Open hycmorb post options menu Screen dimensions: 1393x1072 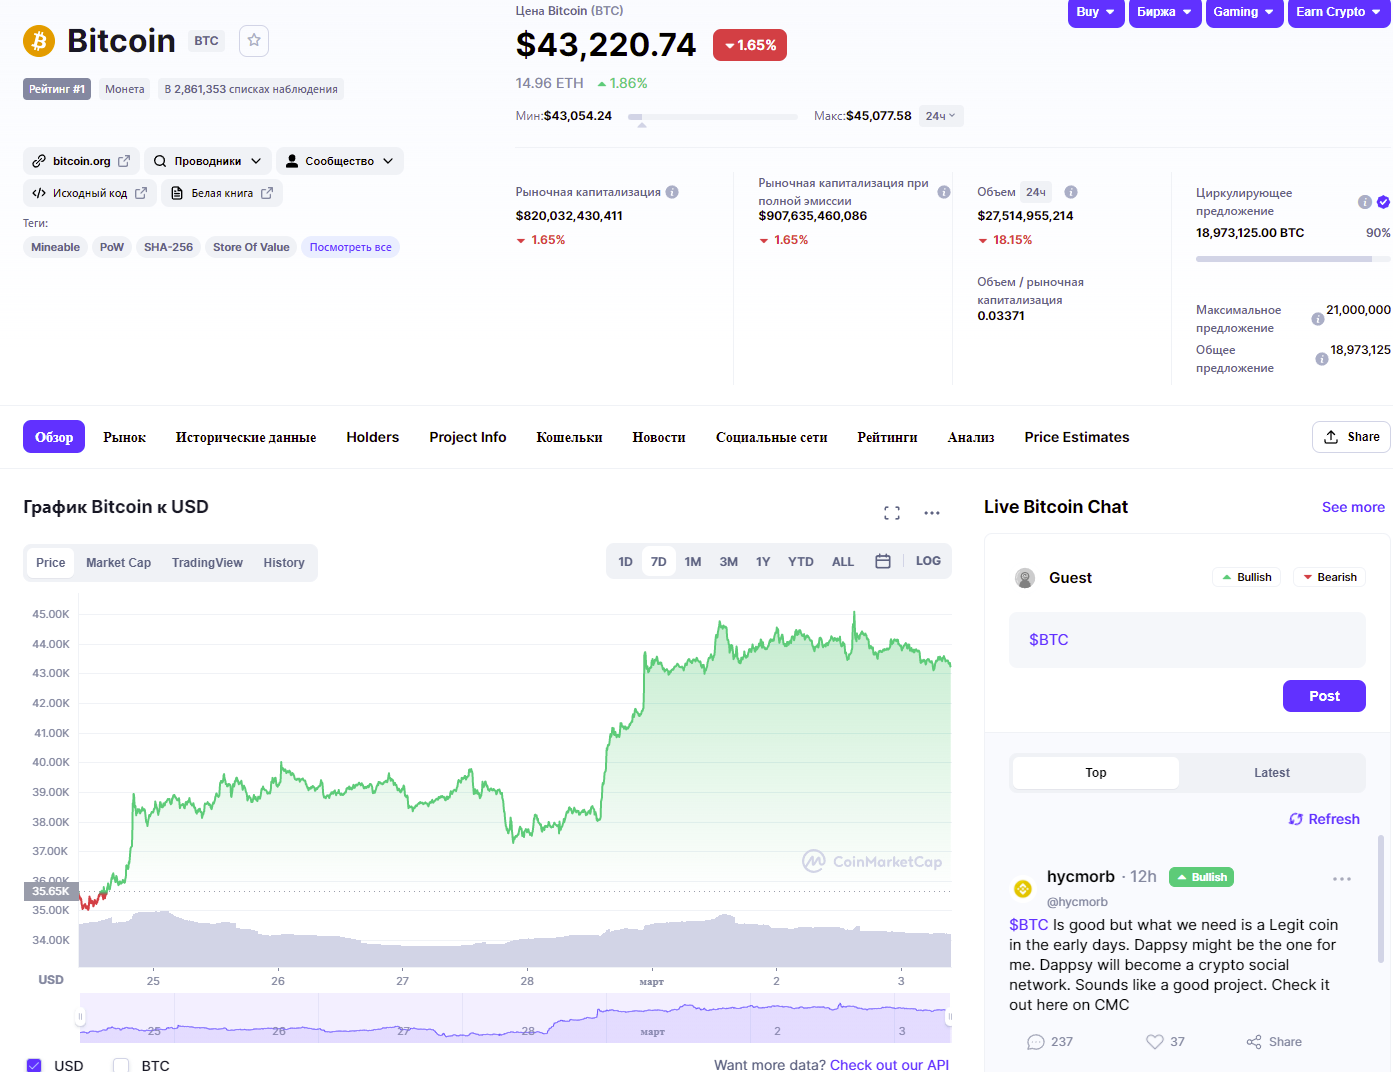coord(1342,879)
